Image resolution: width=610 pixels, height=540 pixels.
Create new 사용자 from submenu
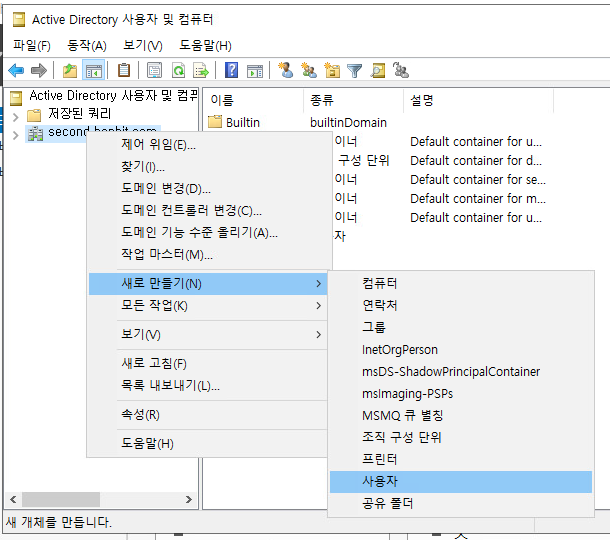coord(461,482)
